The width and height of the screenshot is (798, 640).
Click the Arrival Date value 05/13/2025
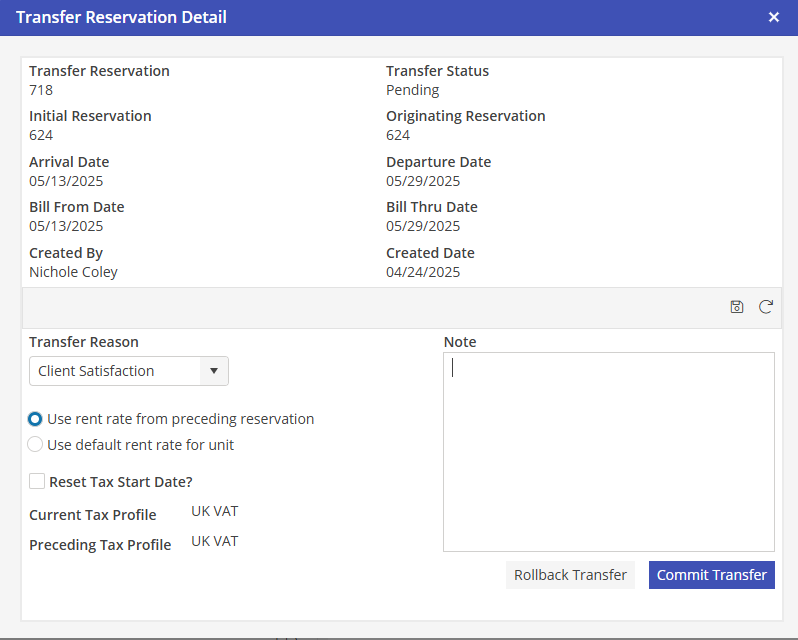click(66, 181)
